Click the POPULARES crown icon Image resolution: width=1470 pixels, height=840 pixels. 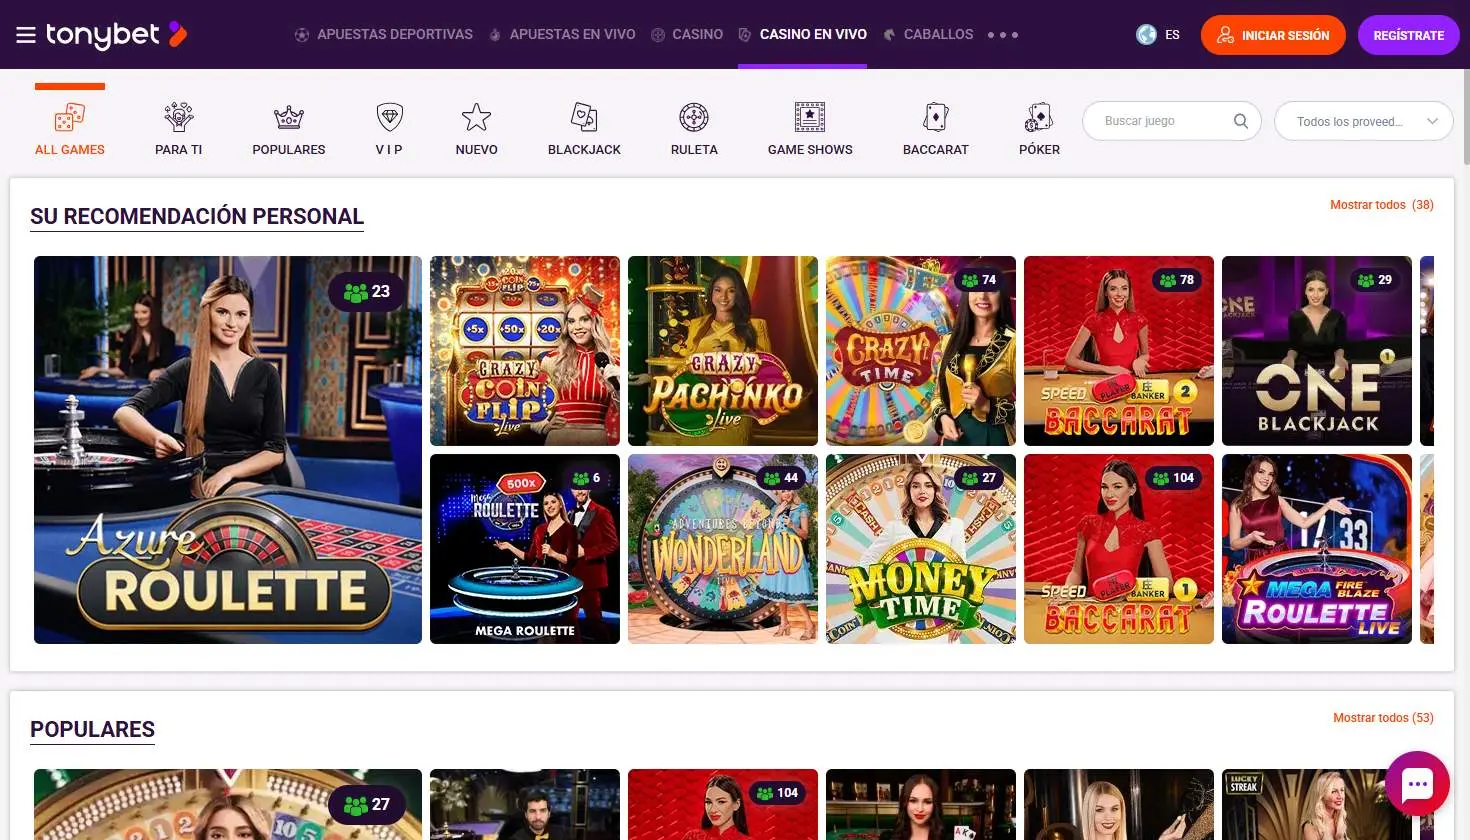point(288,117)
